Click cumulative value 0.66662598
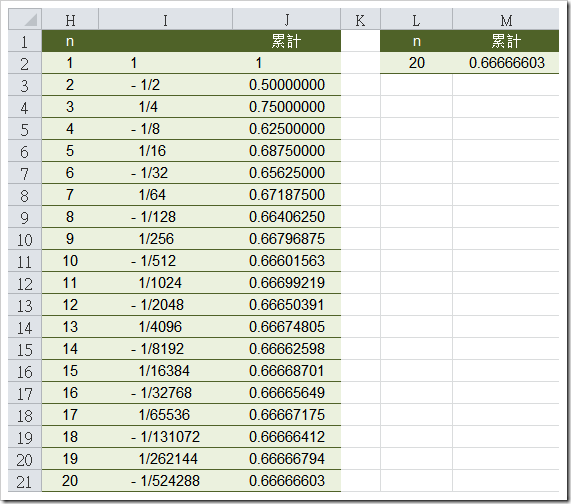The image size is (571, 504). (287, 349)
